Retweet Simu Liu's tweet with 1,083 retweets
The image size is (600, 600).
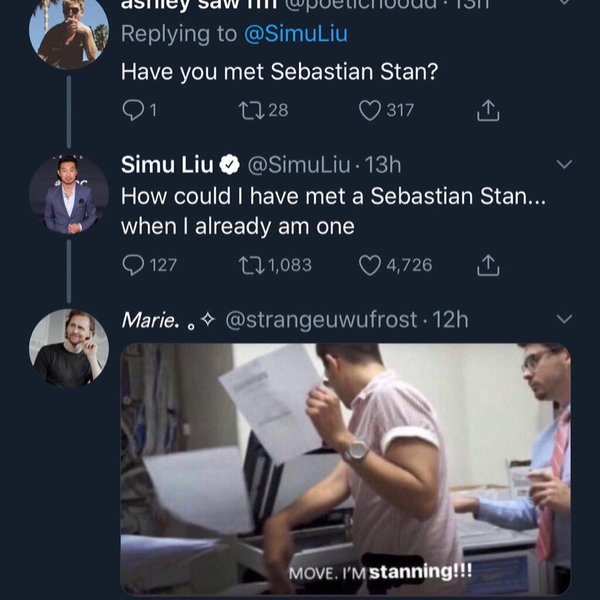[250, 264]
